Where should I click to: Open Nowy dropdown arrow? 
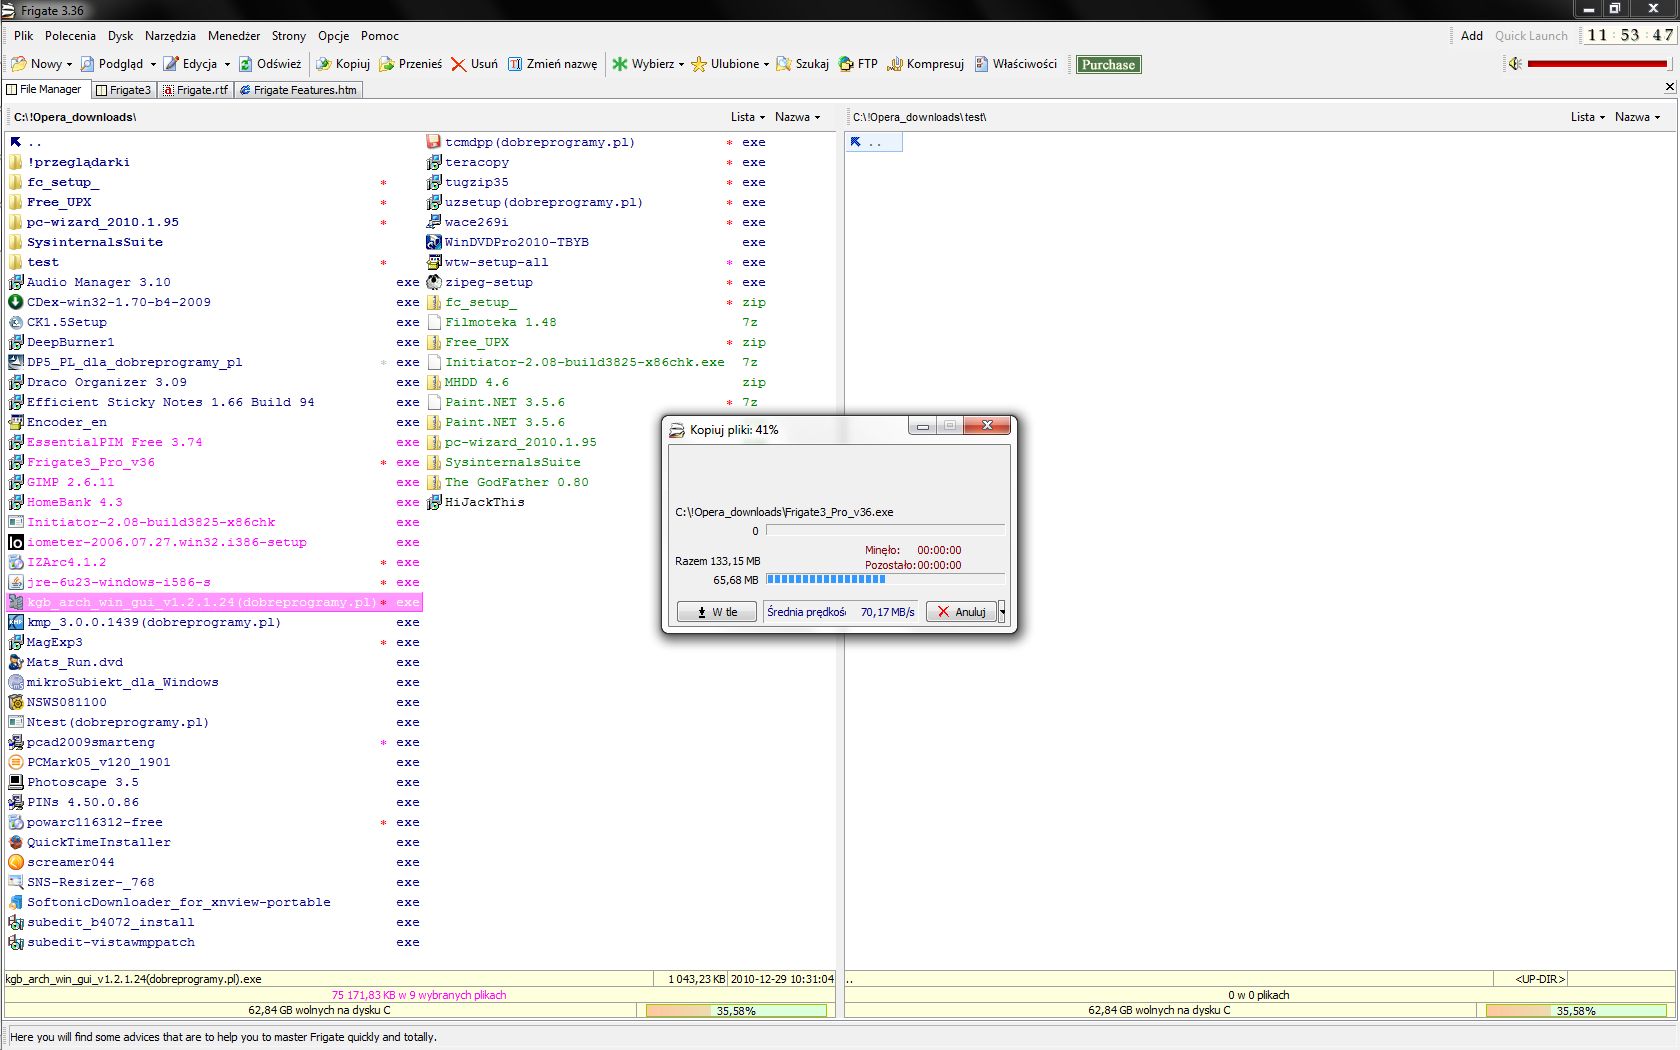pos(69,64)
